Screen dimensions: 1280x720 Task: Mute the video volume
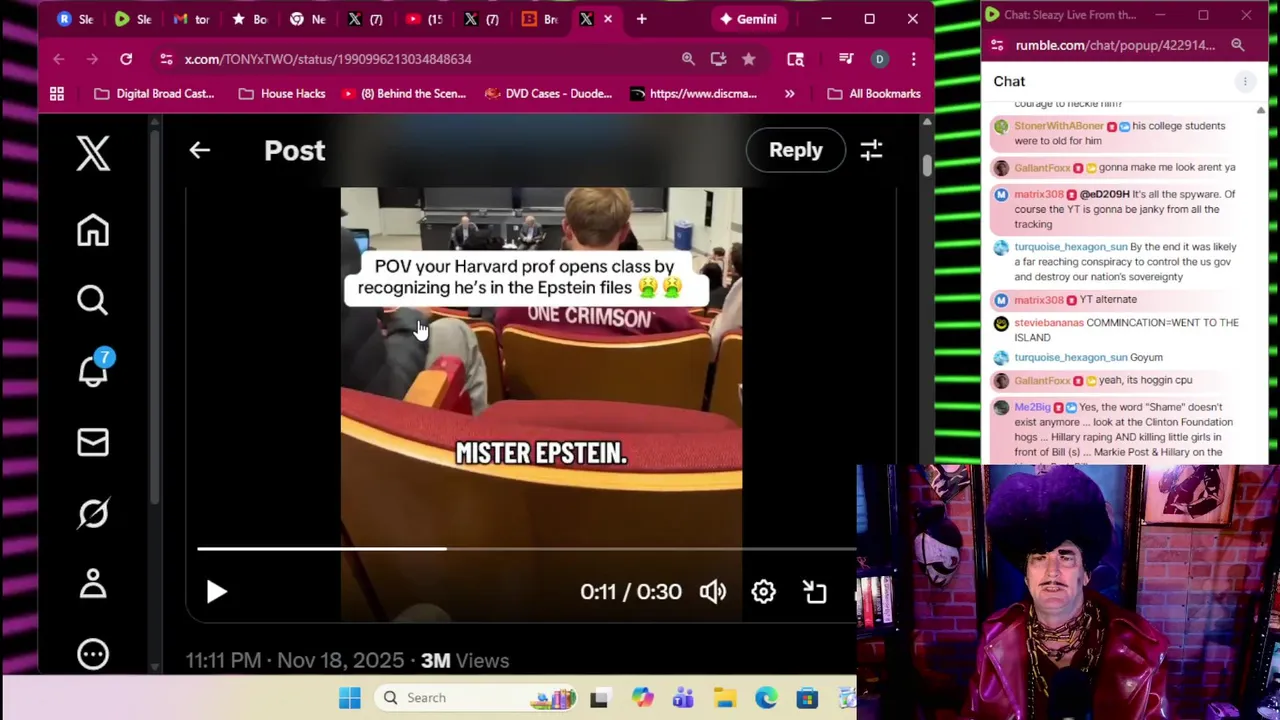point(713,592)
